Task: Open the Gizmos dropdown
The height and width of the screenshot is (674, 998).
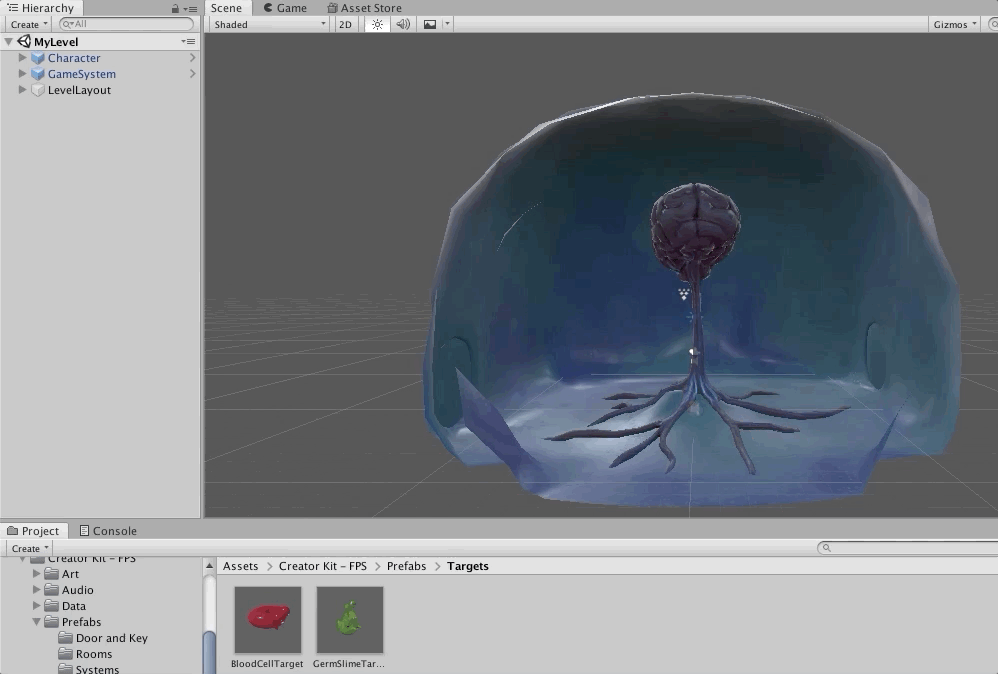Action: 954,24
